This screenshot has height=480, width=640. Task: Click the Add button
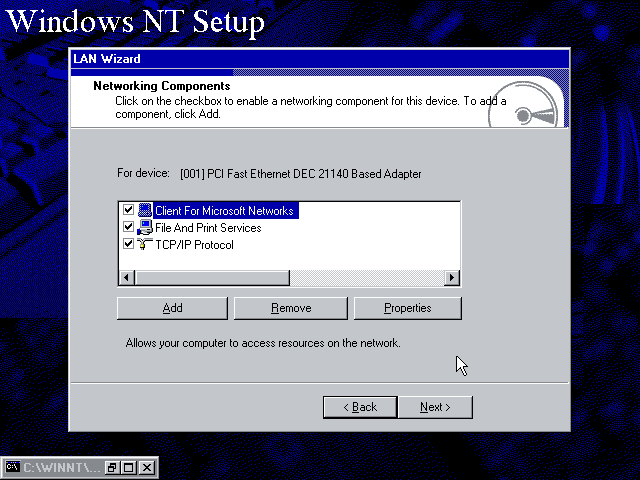(172, 308)
